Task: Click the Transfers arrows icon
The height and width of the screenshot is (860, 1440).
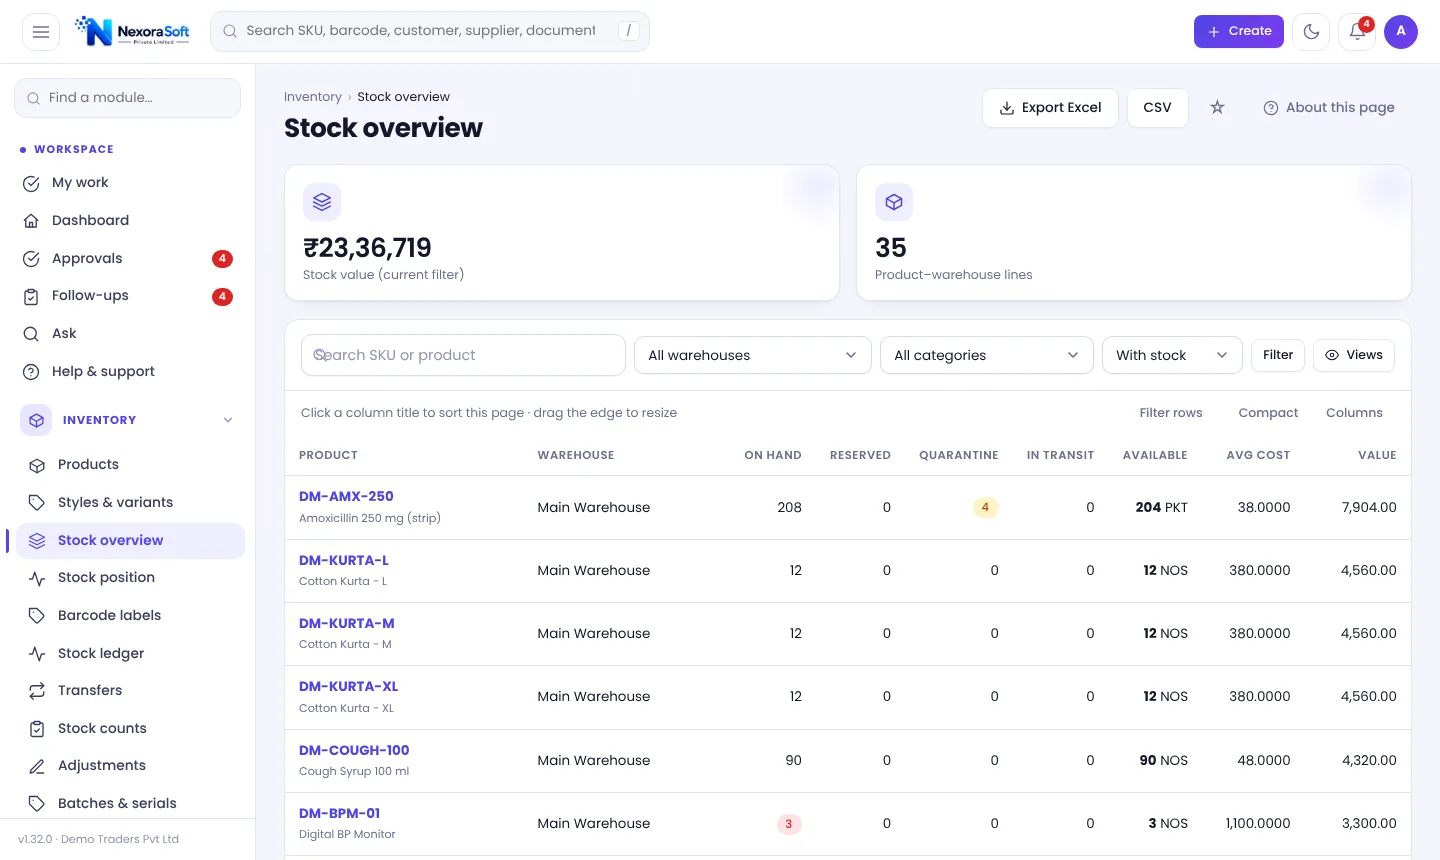Action: tap(37, 691)
